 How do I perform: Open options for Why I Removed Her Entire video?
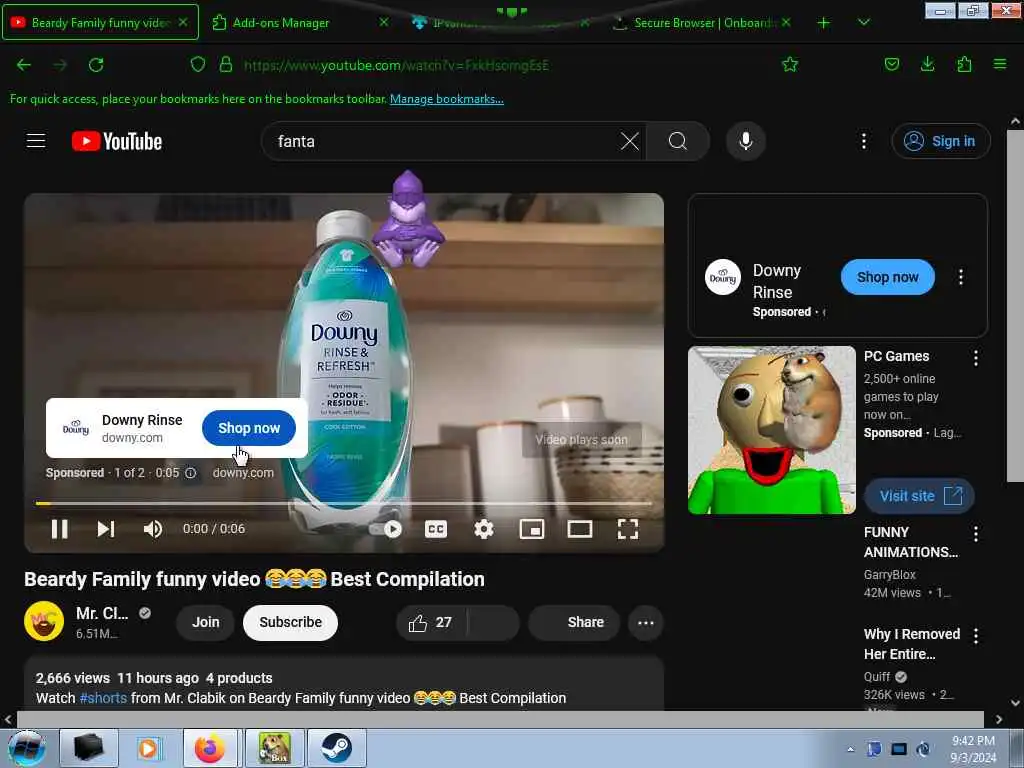tap(976, 636)
